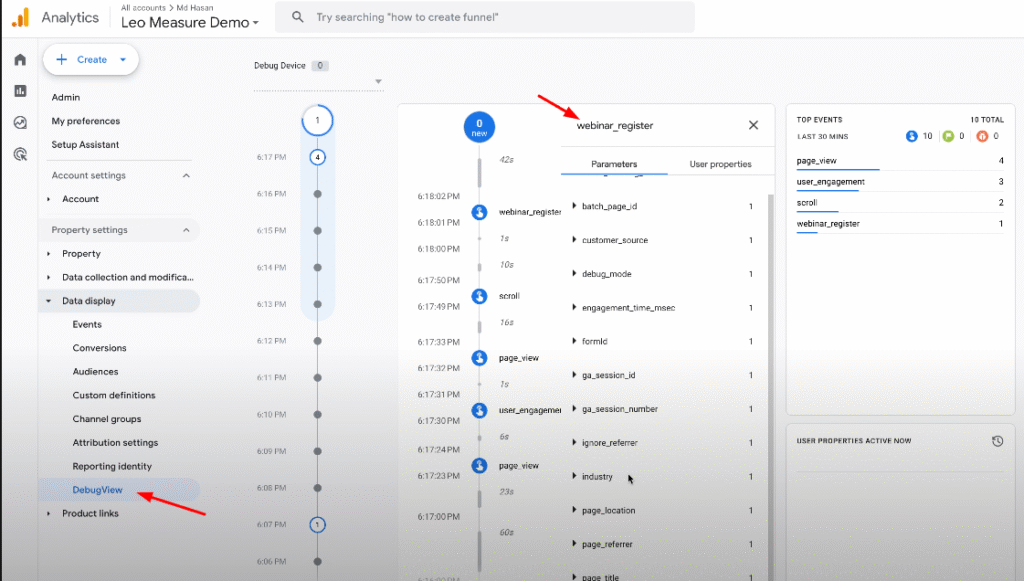1024x581 pixels.
Task: Click the webinar_register event icon in timeline
Action: 479,212
